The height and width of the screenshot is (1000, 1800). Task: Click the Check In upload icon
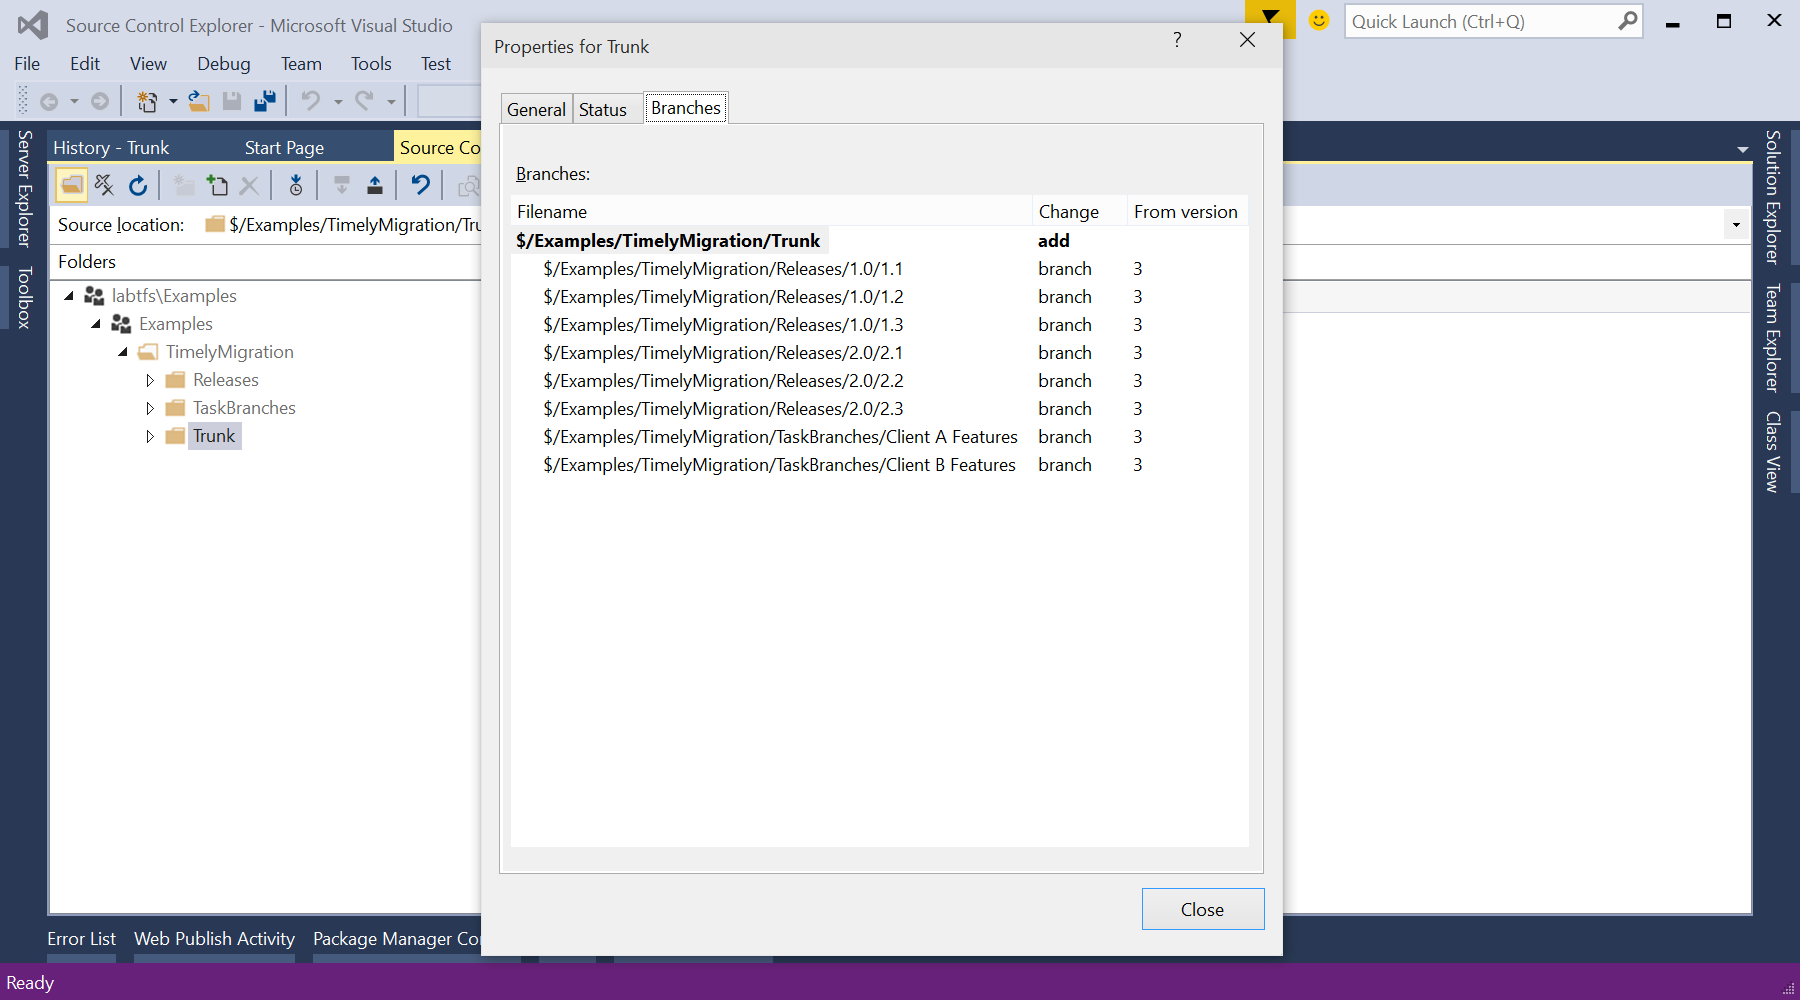(x=375, y=185)
